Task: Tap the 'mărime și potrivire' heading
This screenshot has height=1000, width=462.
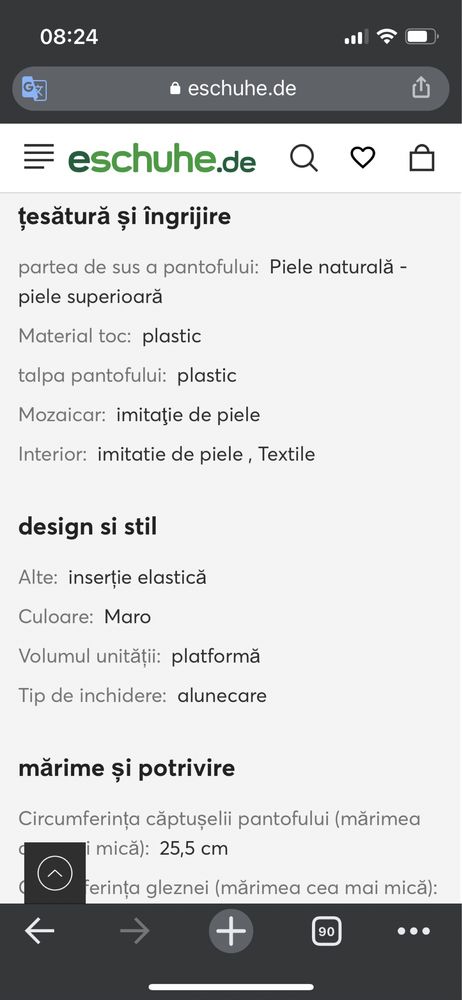Action: (x=126, y=768)
